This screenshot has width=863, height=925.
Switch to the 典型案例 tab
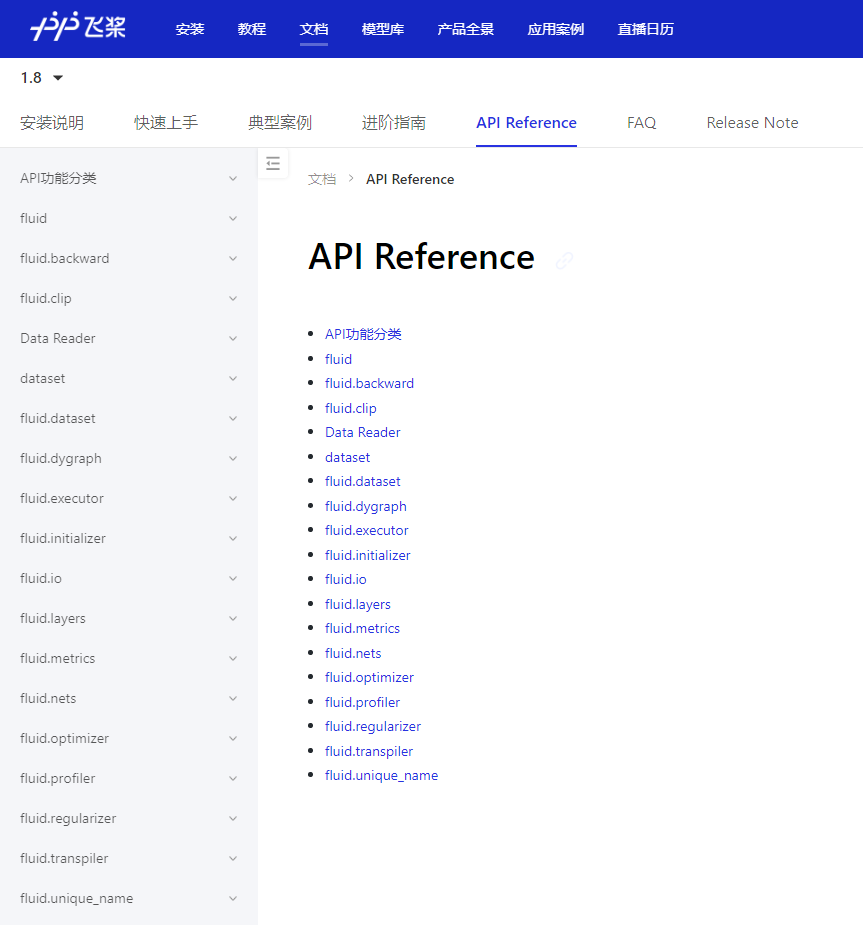point(280,123)
